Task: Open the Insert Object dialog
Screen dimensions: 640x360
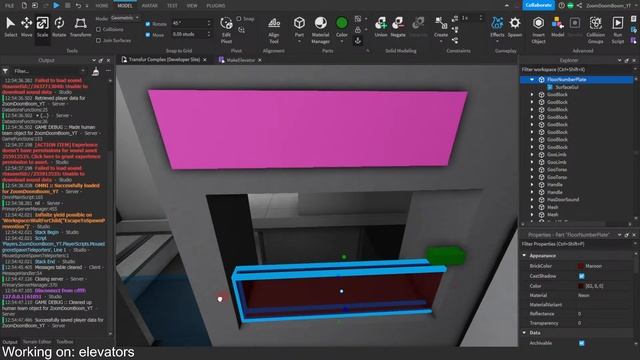Action: [538, 30]
